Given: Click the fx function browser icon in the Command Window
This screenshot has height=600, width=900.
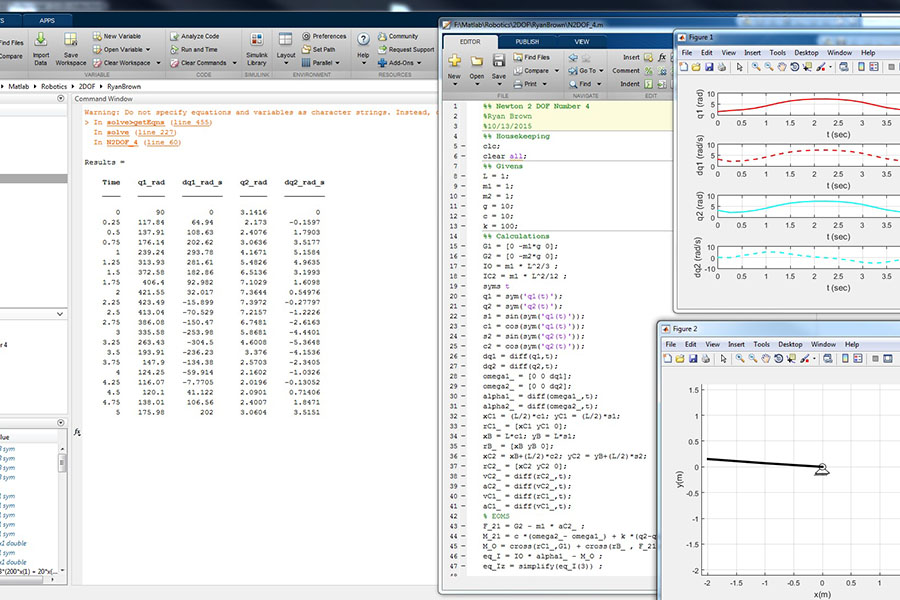Looking at the screenshot, I should 77,432.
